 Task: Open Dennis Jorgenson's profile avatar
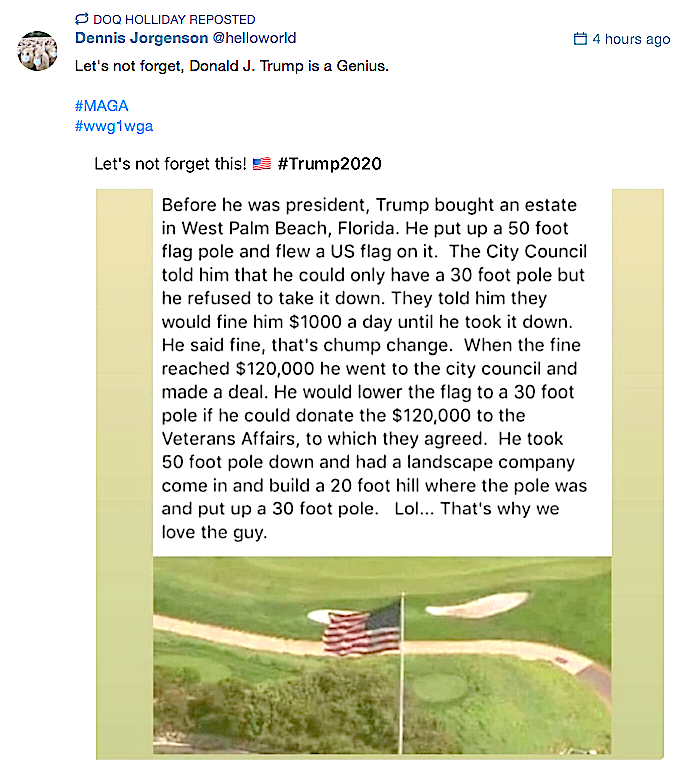click(37, 50)
